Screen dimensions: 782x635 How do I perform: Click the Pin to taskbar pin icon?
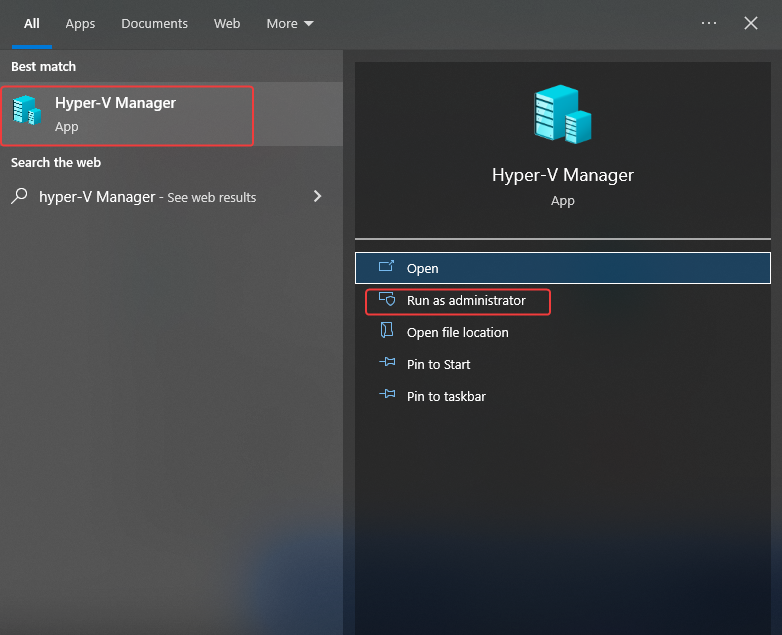pyautogui.click(x=387, y=395)
